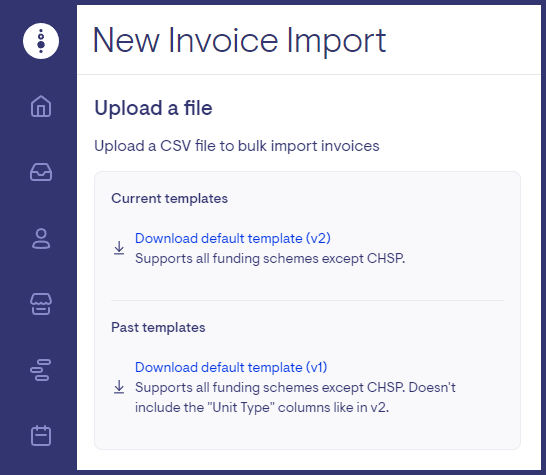This screenshot has width=546, height=475.
Task: Click divider line between Current and Past templates
Action: 307,300
